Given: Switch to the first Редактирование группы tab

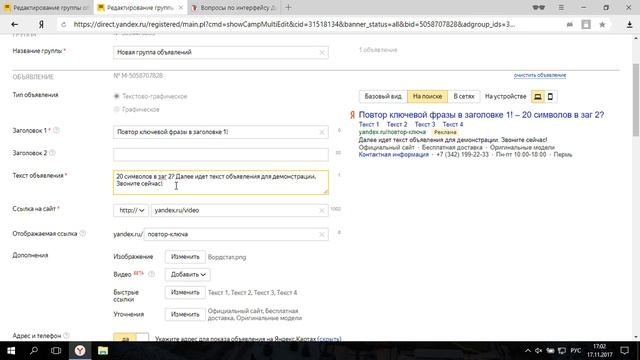Looking at the screenshot, I should (47, 7).
